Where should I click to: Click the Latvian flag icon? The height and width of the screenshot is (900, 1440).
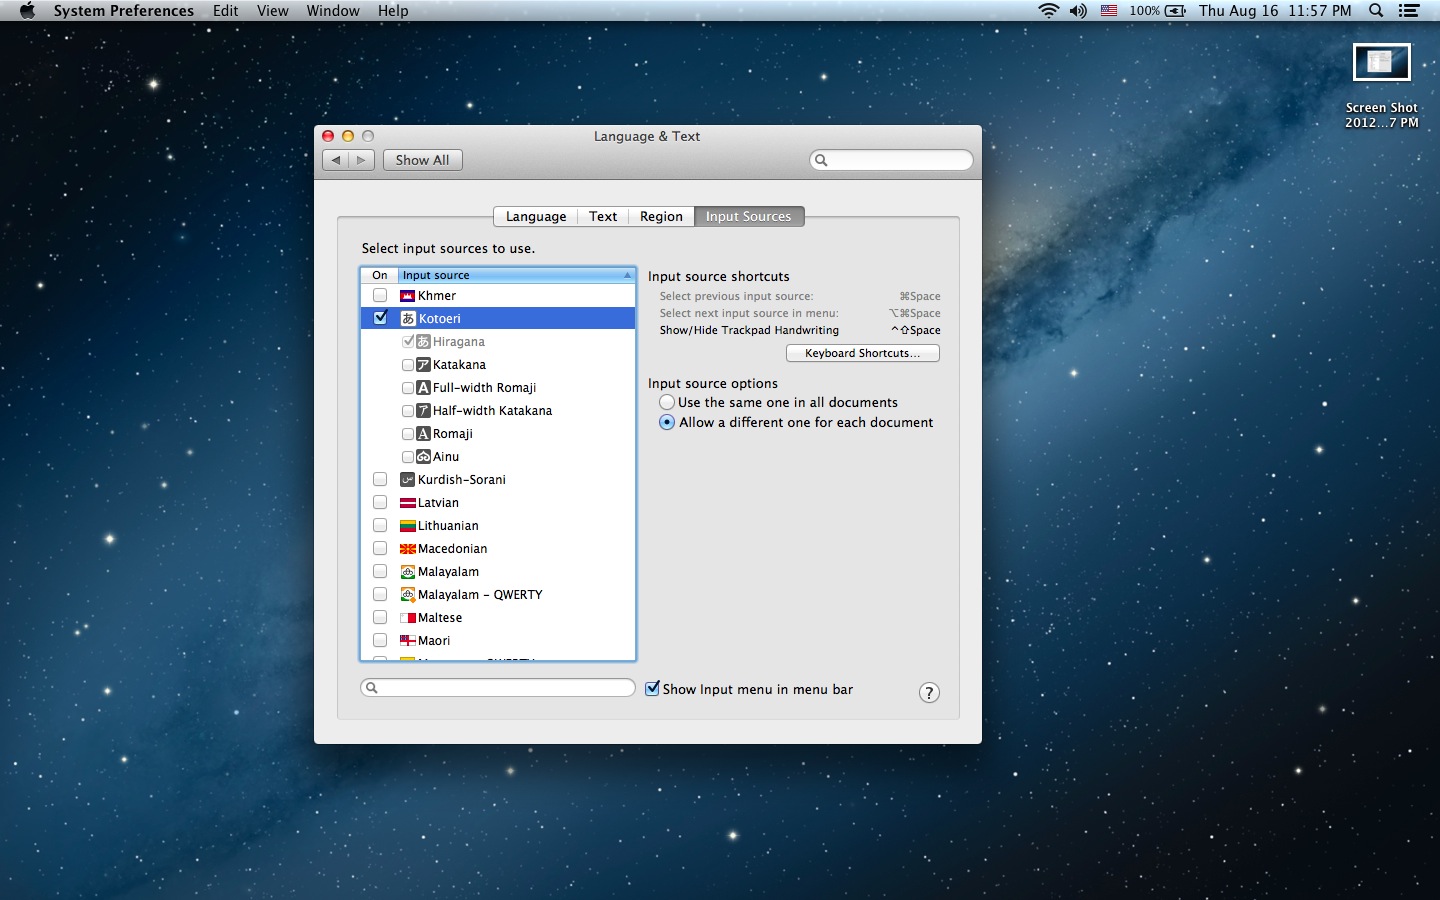[x=407, y=503]
